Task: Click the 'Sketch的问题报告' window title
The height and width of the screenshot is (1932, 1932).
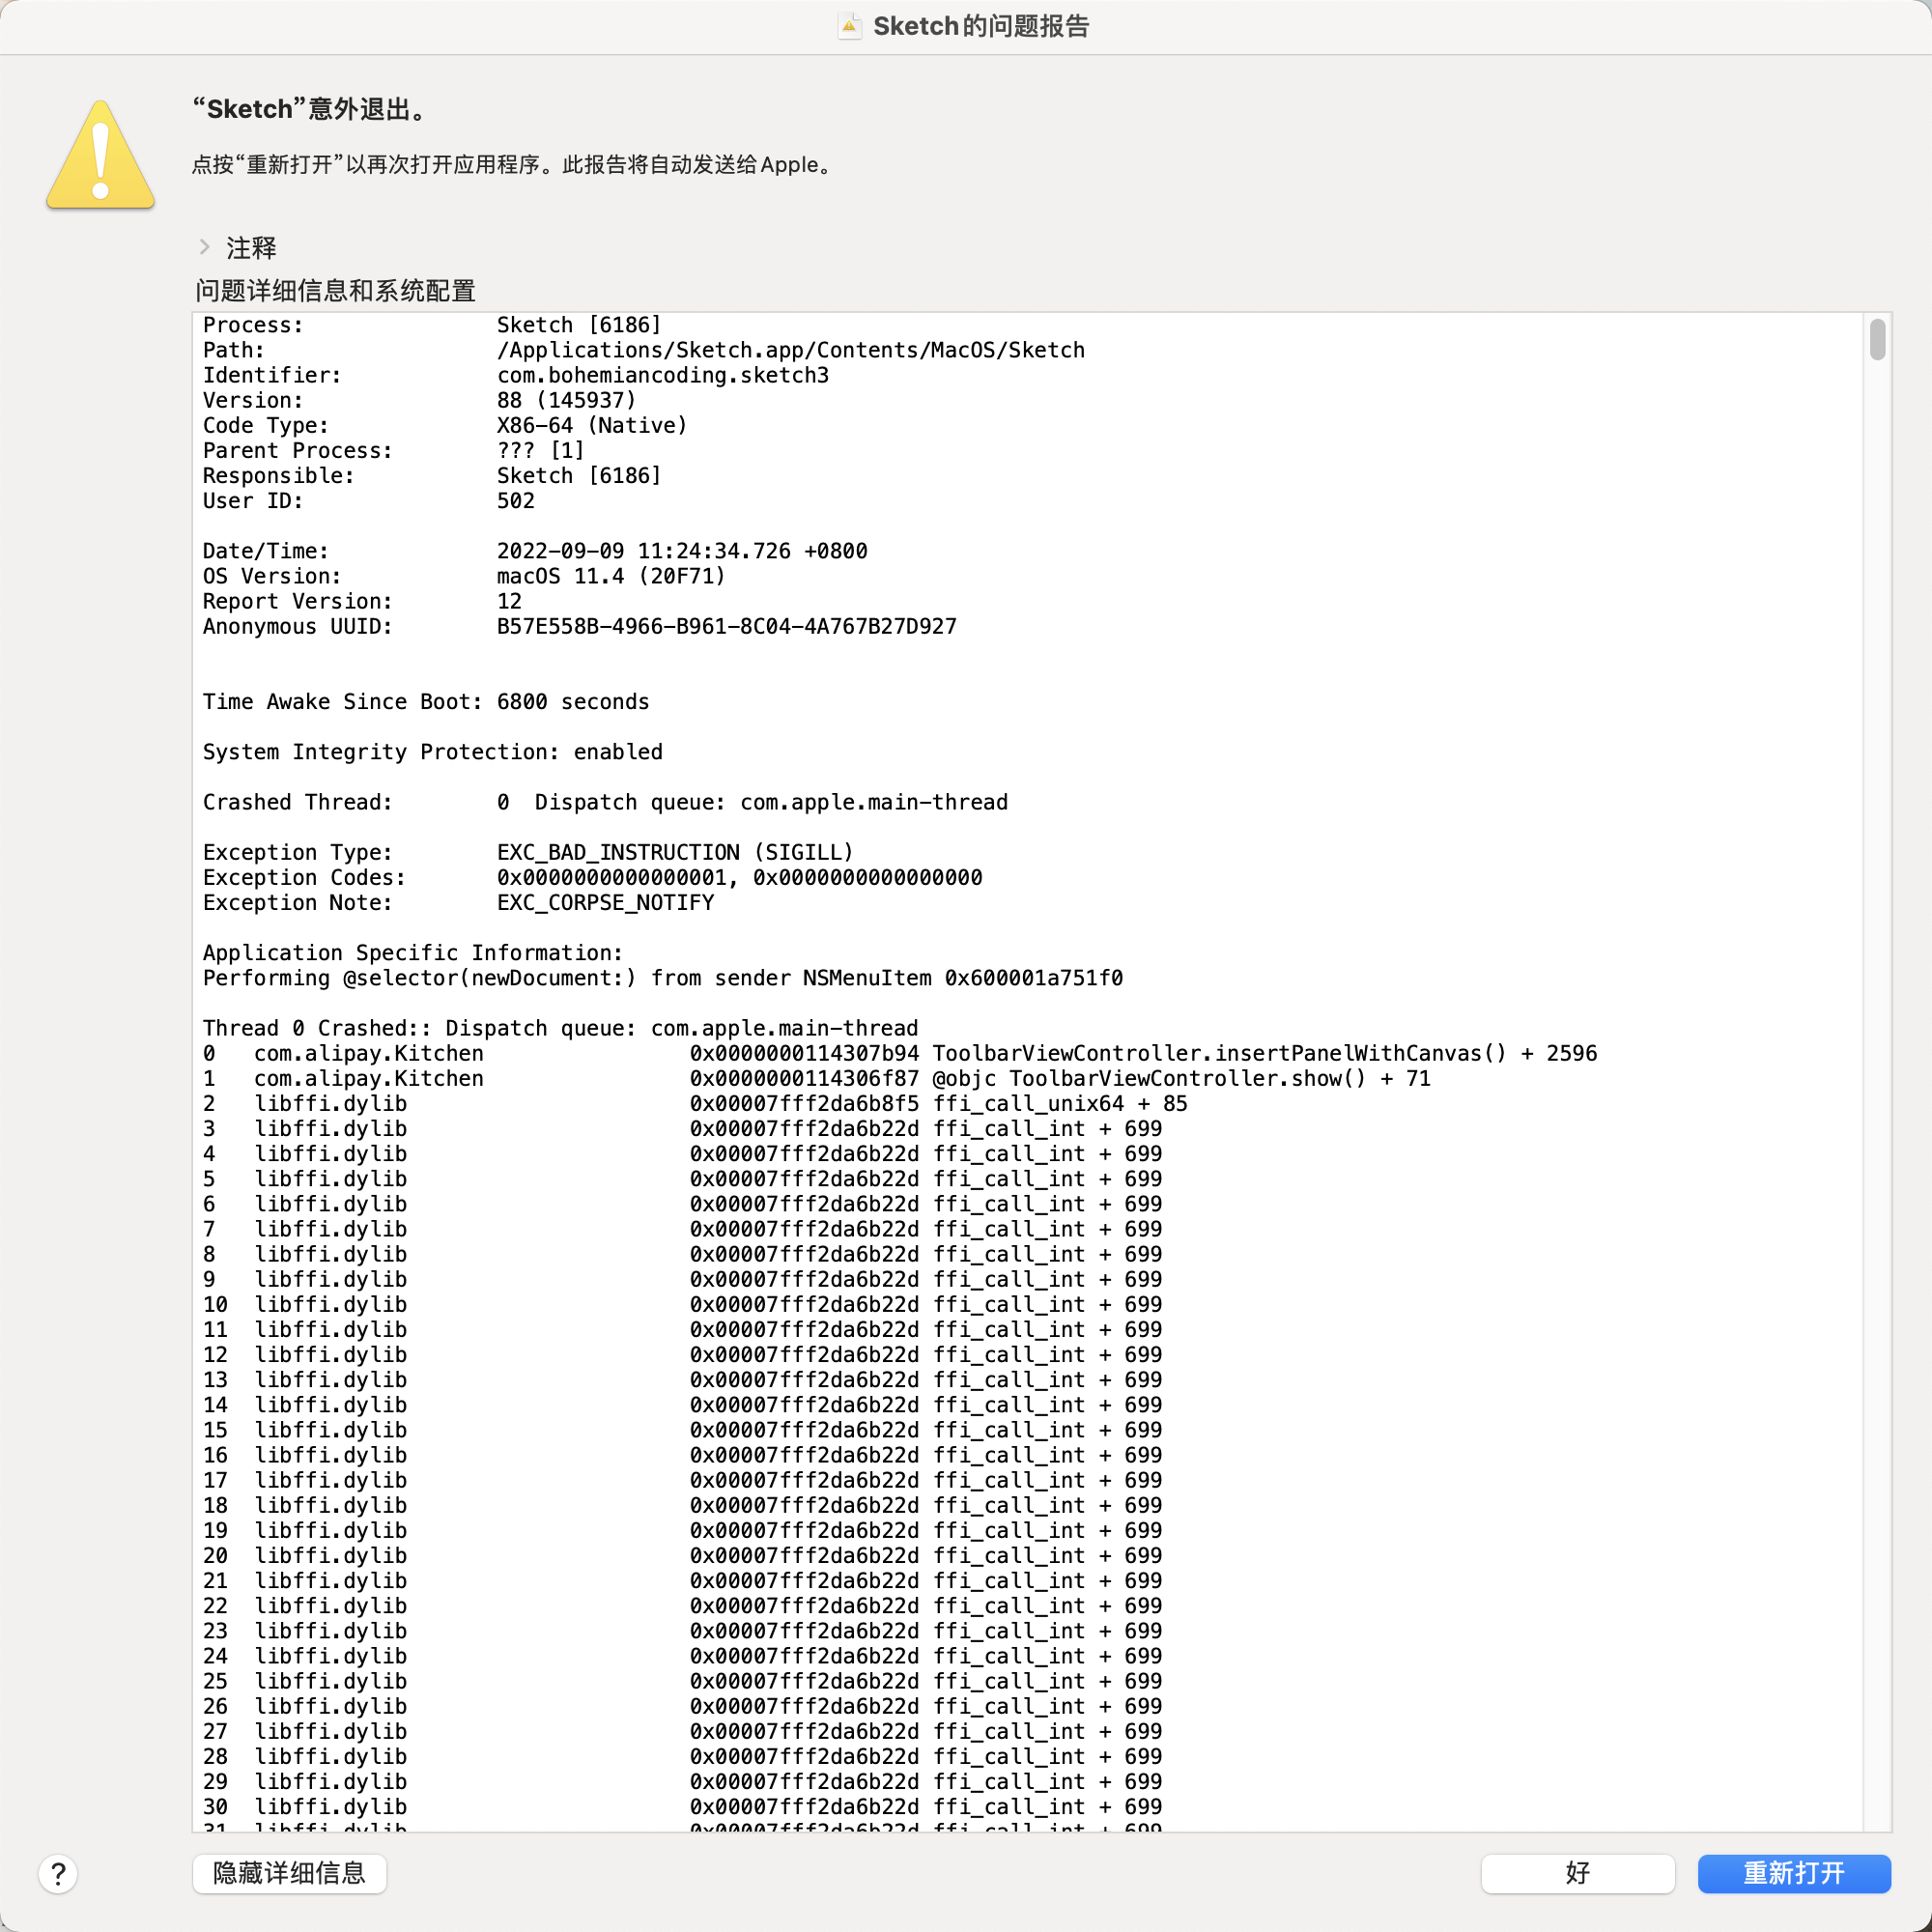Action: click(x=981, y=26)
